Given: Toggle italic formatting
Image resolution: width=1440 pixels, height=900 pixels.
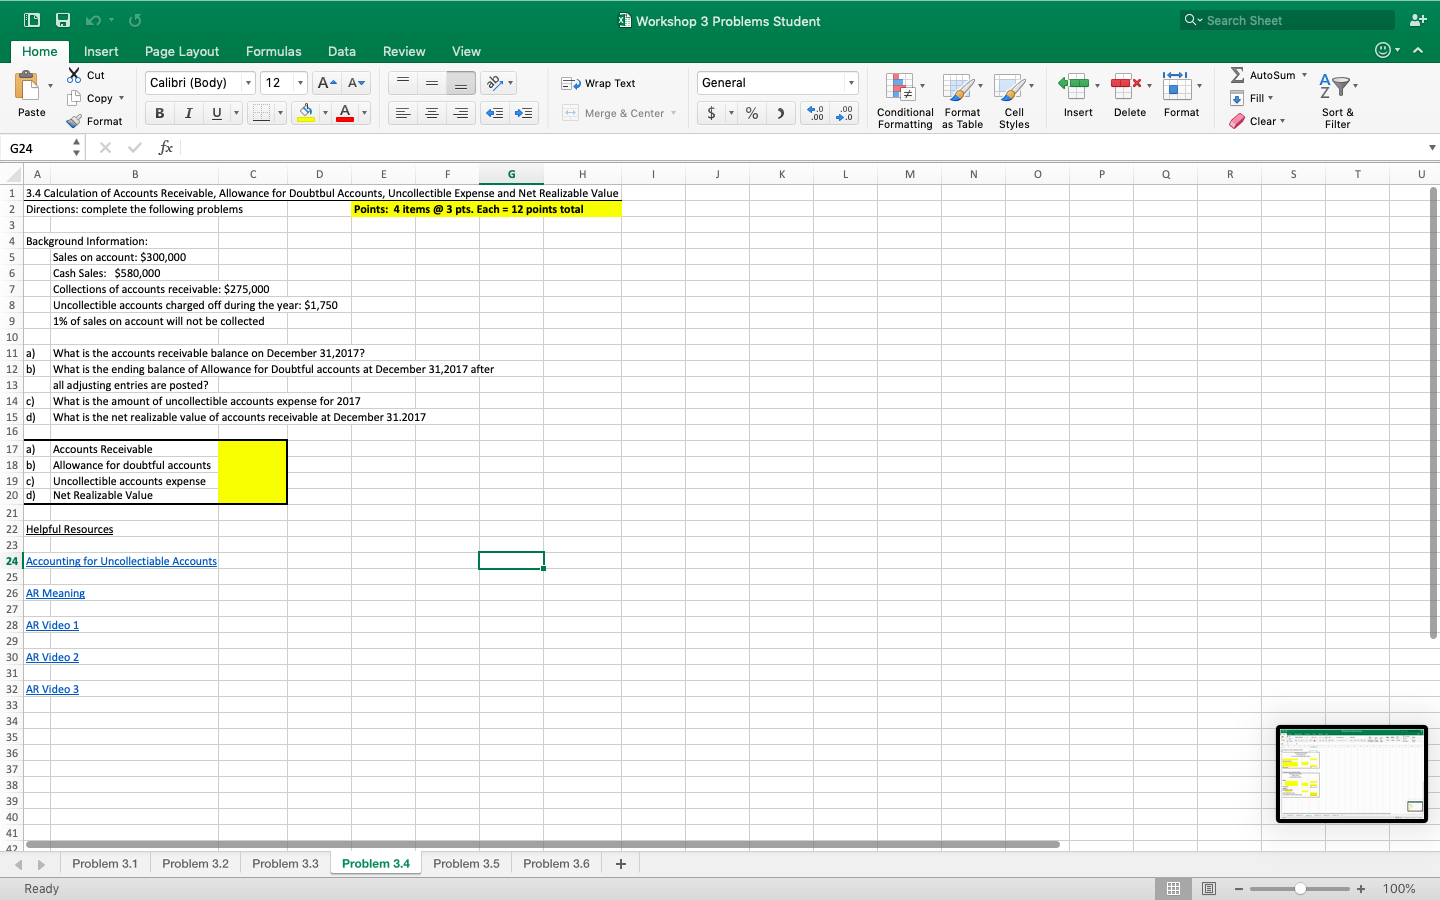Looking at the screenshot, I should [x=188, y=113].
